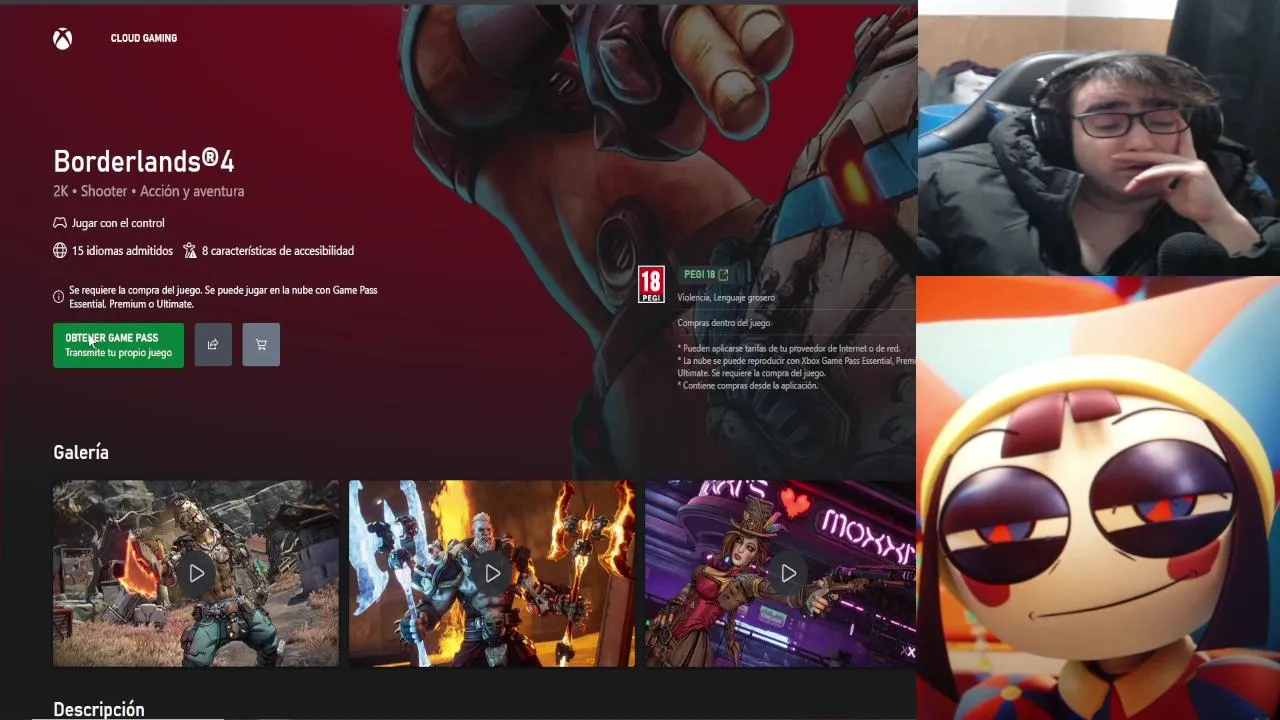The image size is (1280, 720).
Task: Open the Cloud Gaming menu item
Action: (x=144, y=38)
